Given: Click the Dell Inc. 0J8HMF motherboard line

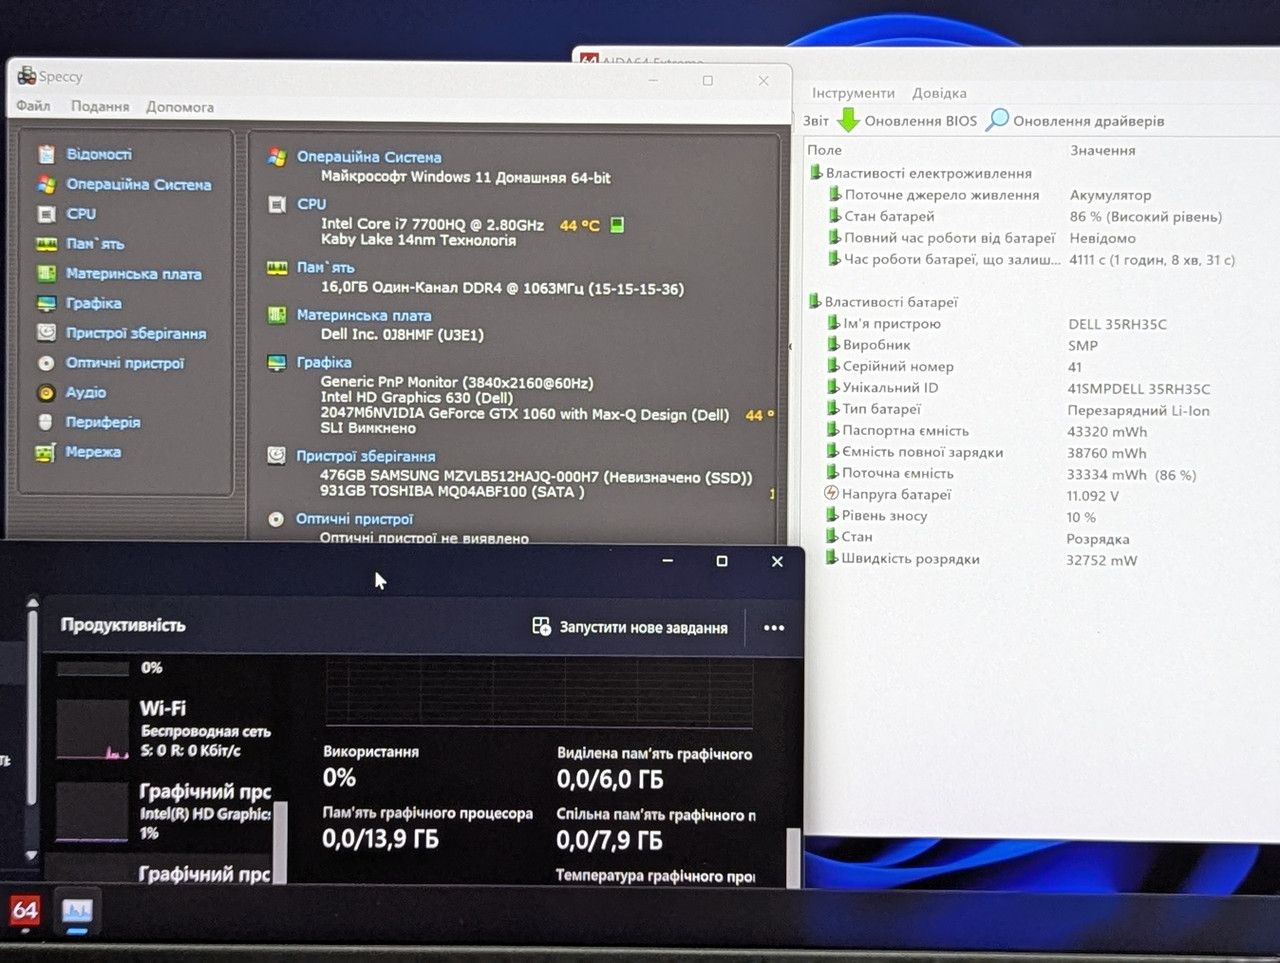Looking at the screenshot, I should (x=402, y=335).
